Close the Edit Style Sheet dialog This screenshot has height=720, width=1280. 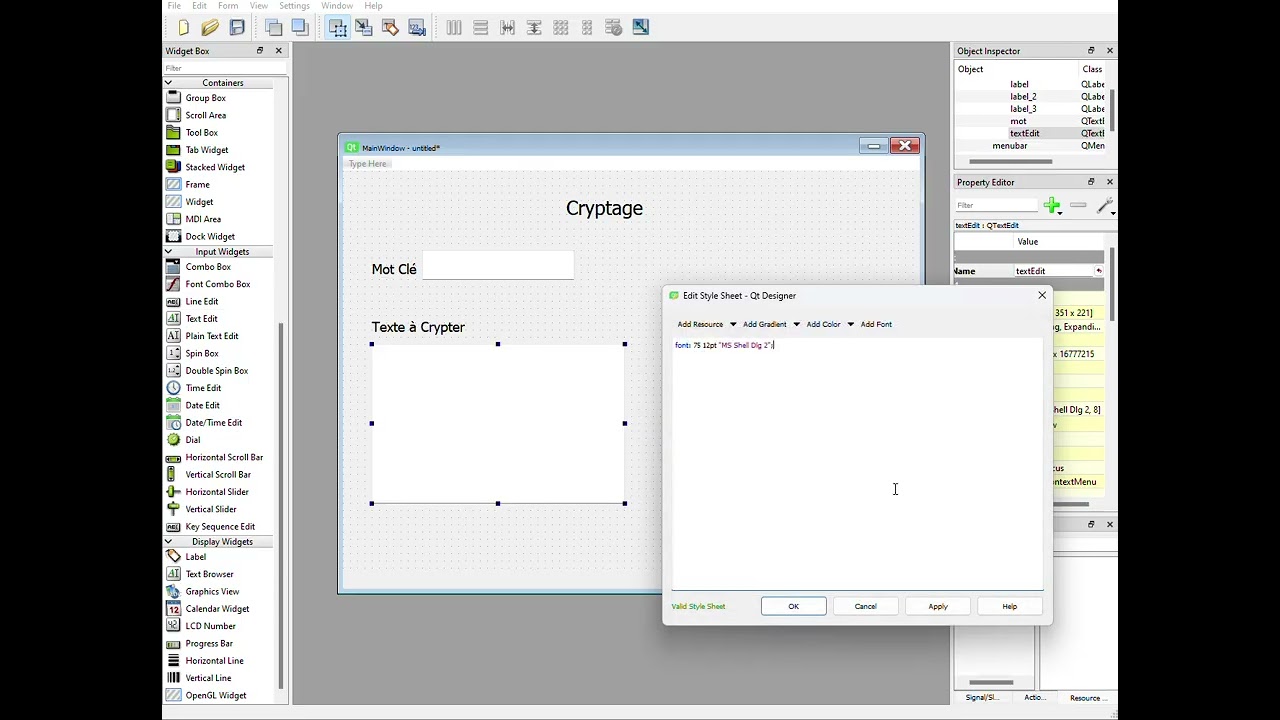(x=1042, y=296)
